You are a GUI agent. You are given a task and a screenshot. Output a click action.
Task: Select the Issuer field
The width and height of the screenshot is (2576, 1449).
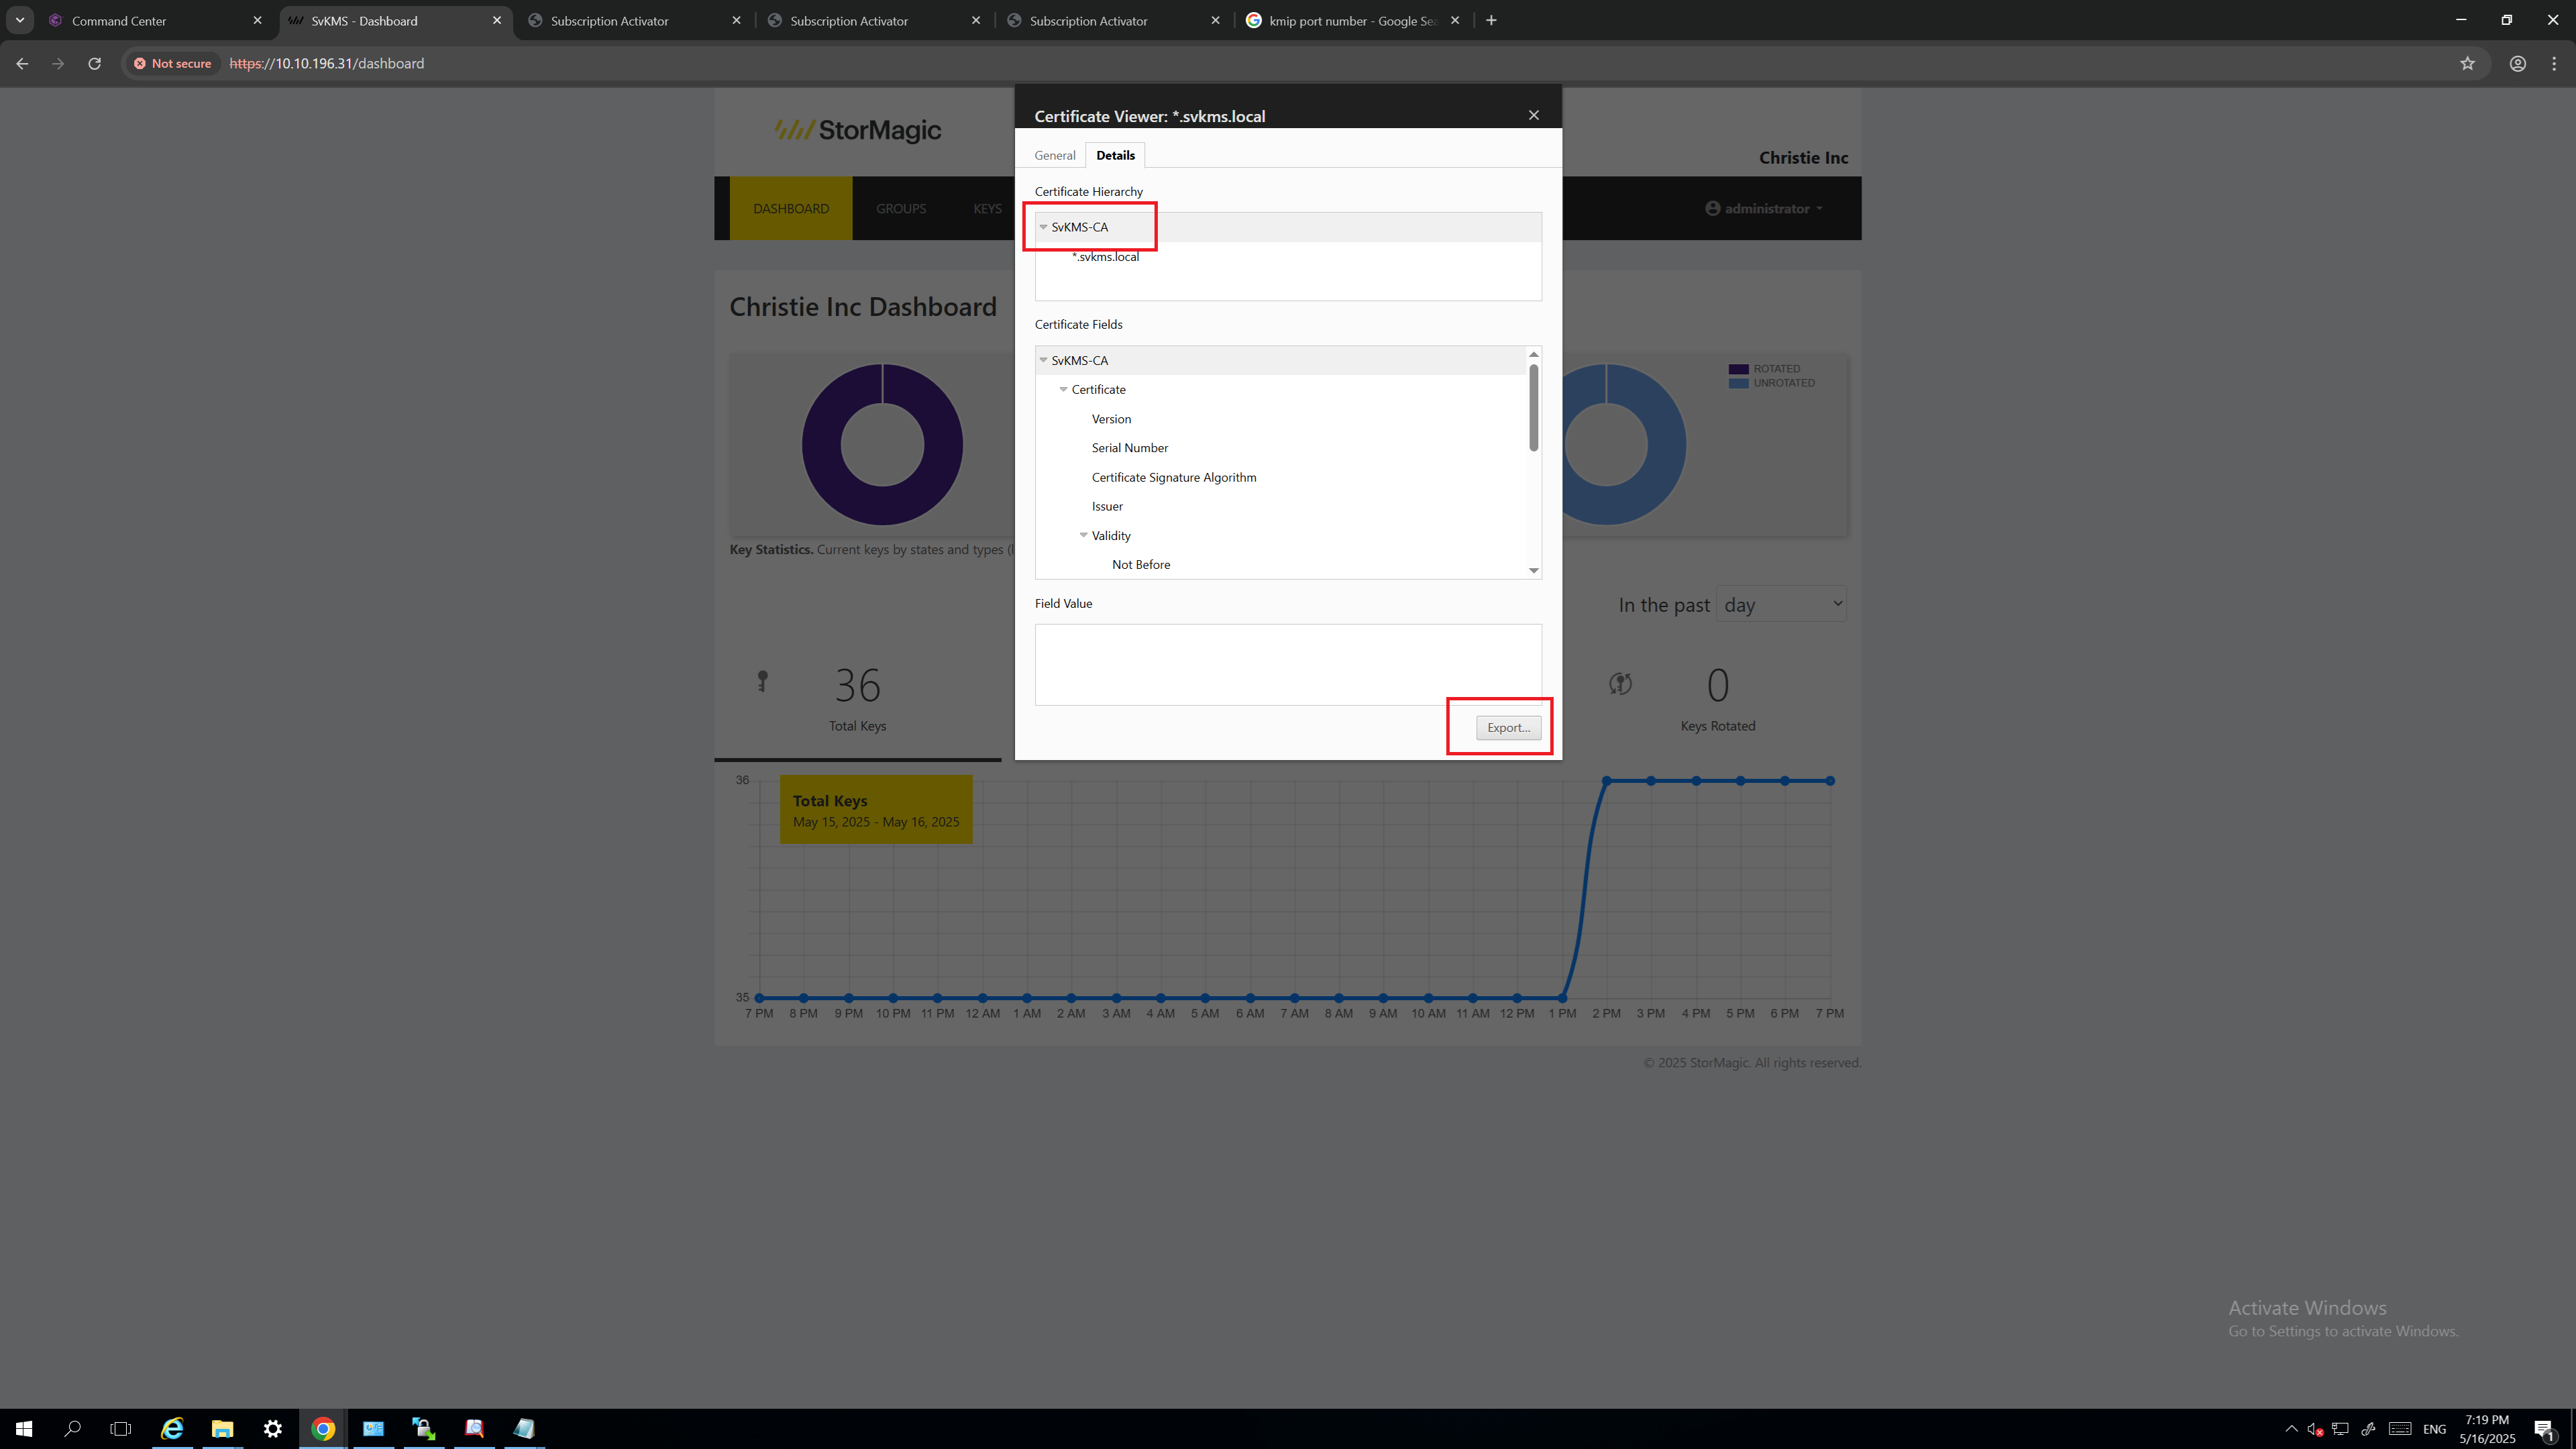[x=1107, y=506]
